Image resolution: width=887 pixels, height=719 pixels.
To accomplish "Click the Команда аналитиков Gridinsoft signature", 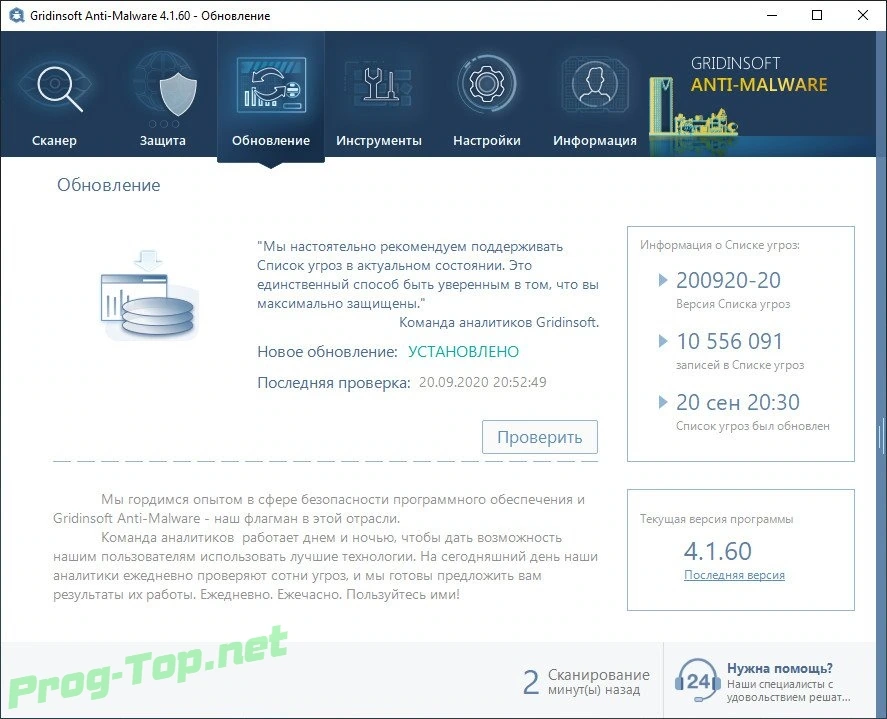I will (x=499, y=322).
